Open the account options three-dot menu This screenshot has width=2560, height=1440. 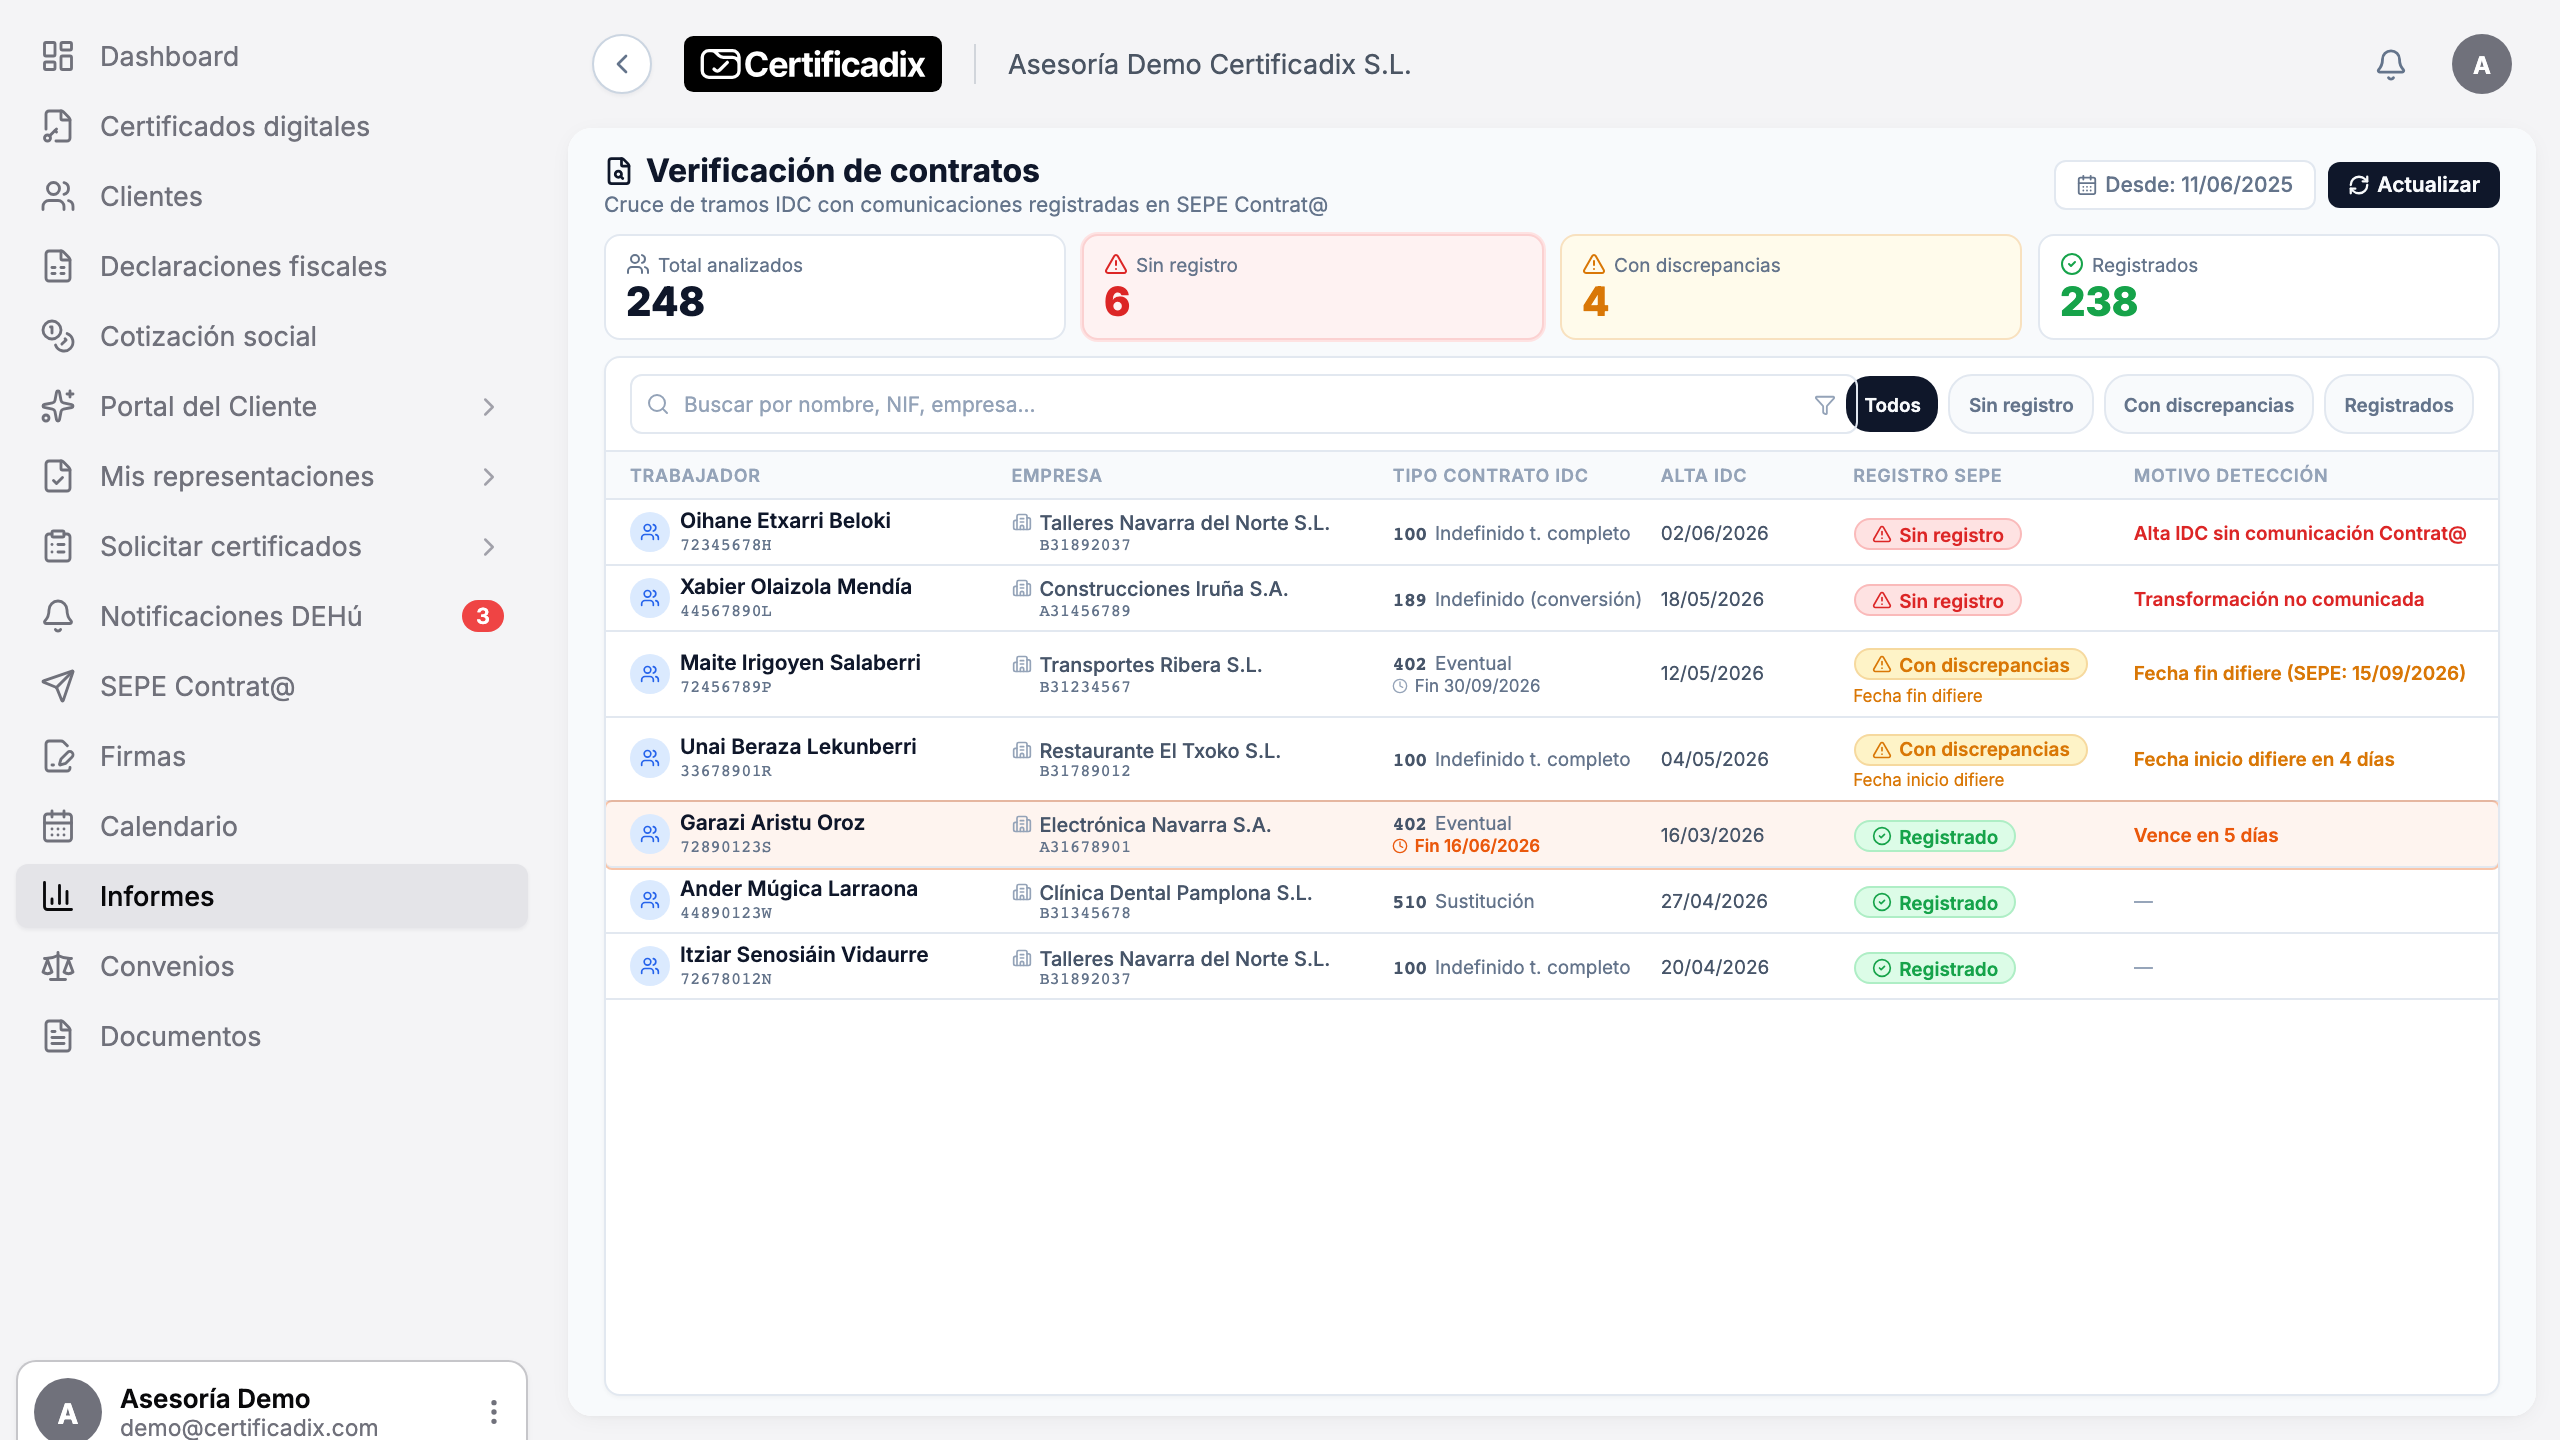pyautogui.click(x=494, y=1411)
